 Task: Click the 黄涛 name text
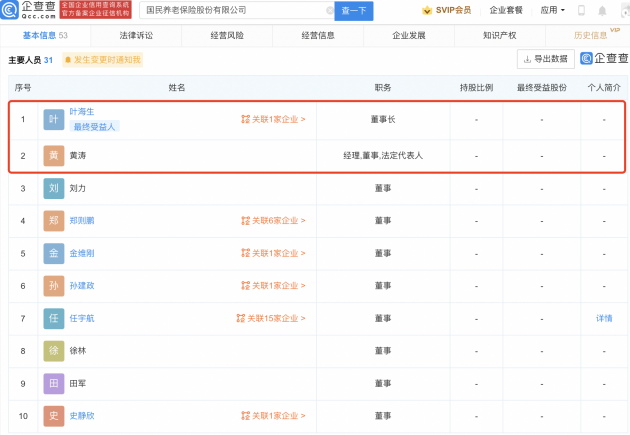pos(78,155)
